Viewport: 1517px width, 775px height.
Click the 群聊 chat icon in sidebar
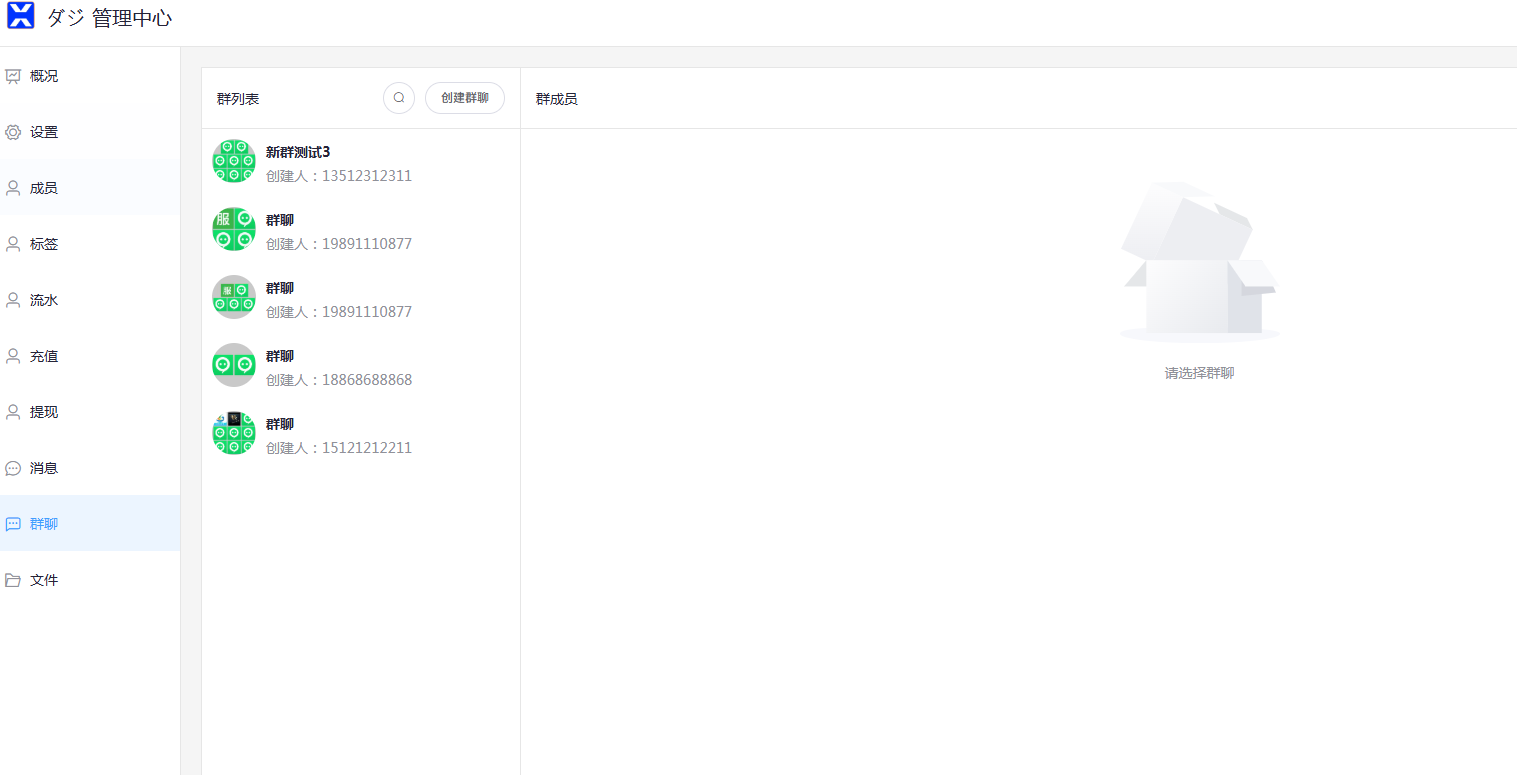click(13, 524)
